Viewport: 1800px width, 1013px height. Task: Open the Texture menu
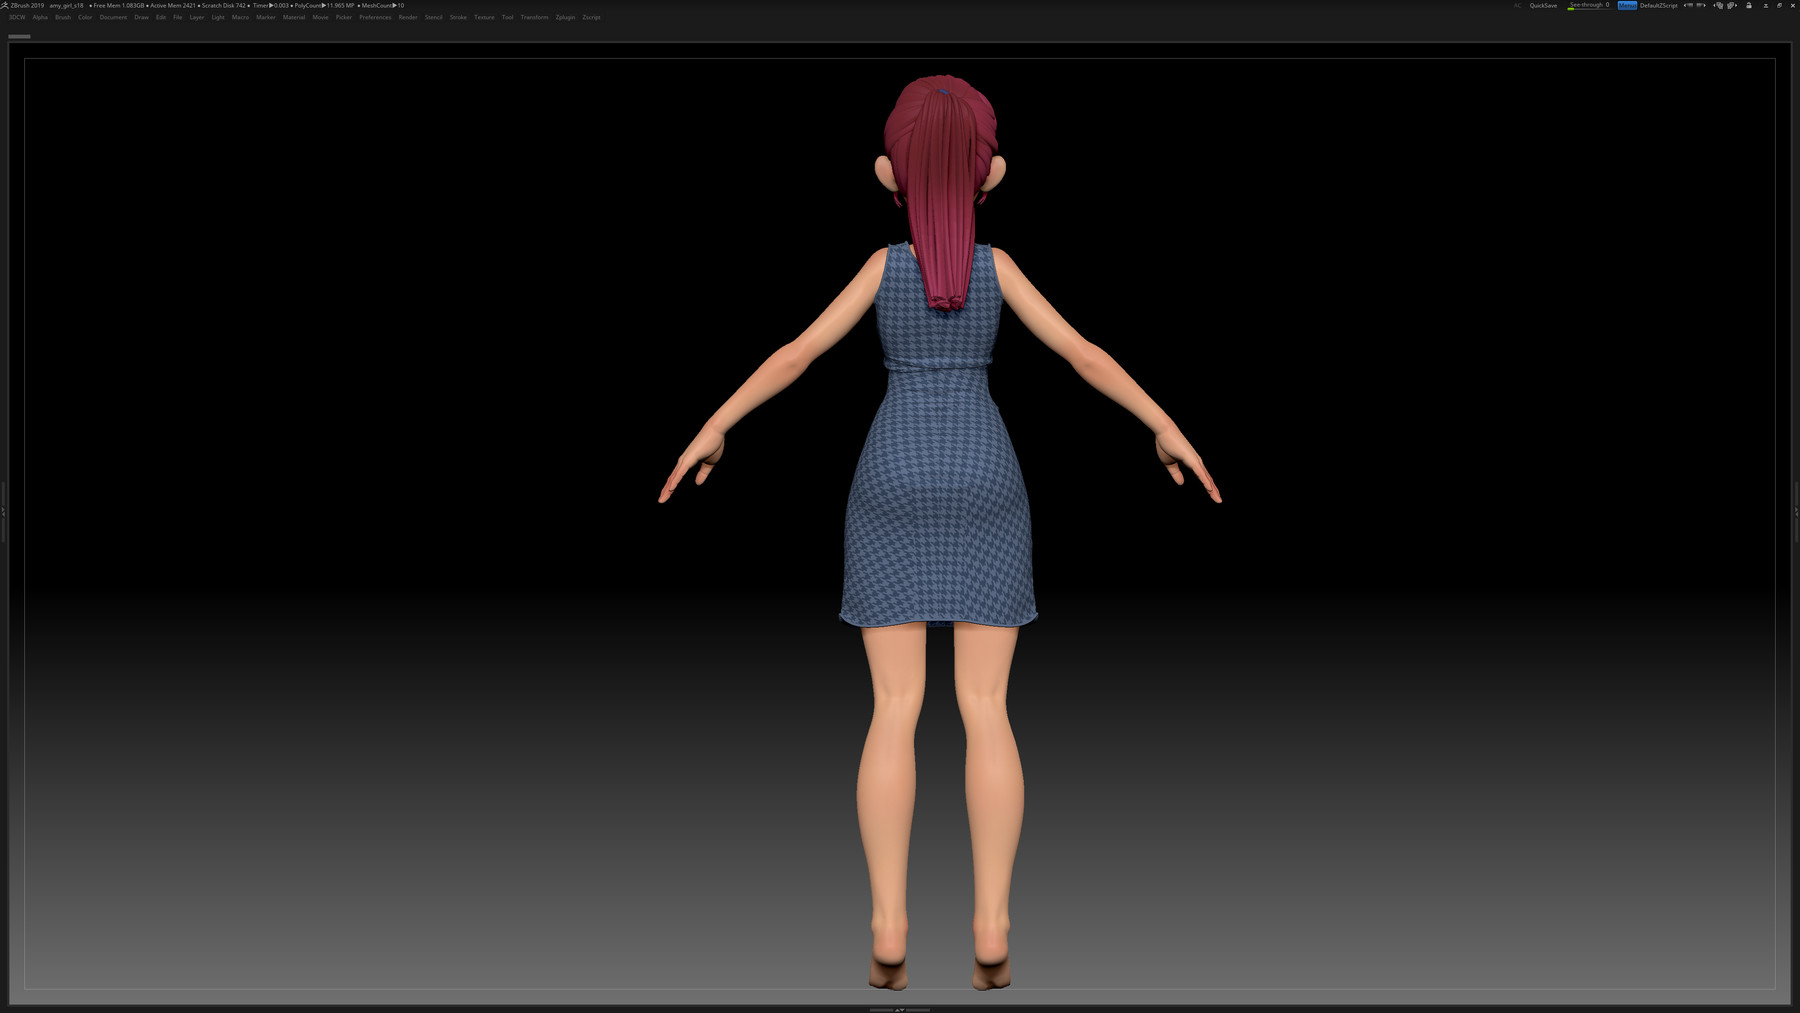coord(484,17)
